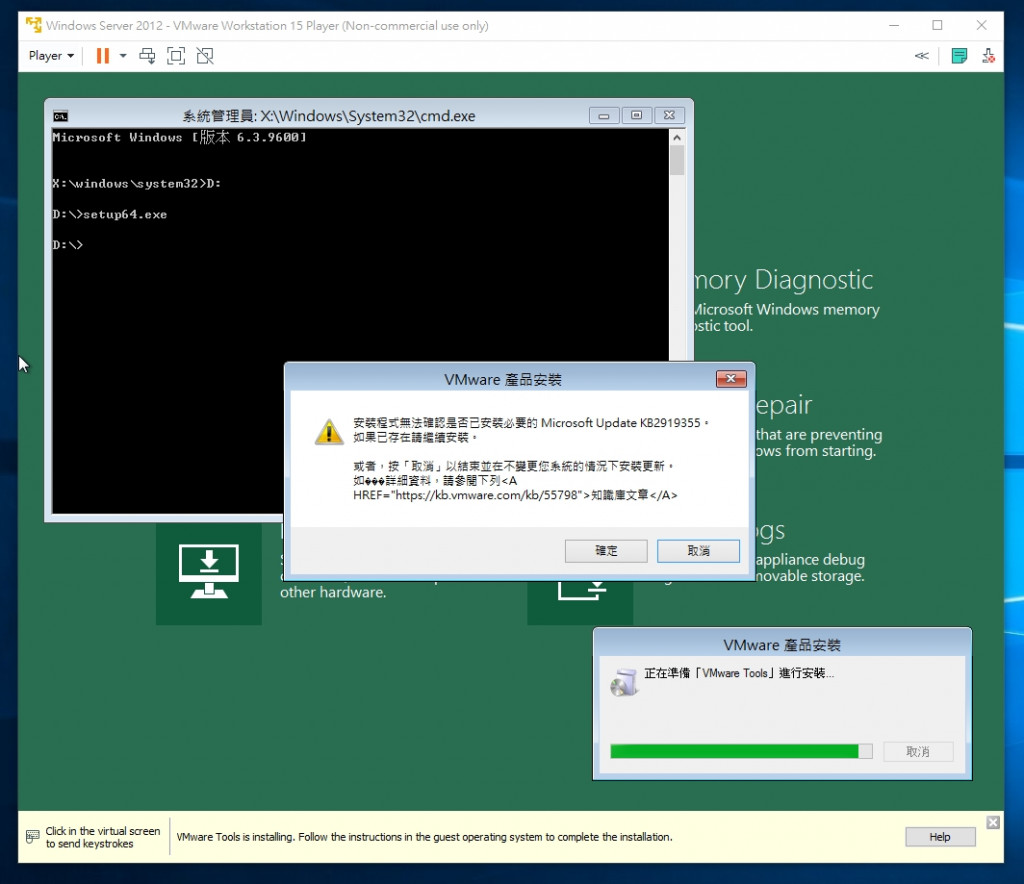Open the message log note icon
Viewport: 1024px width, 884px height.
point(959,56)
